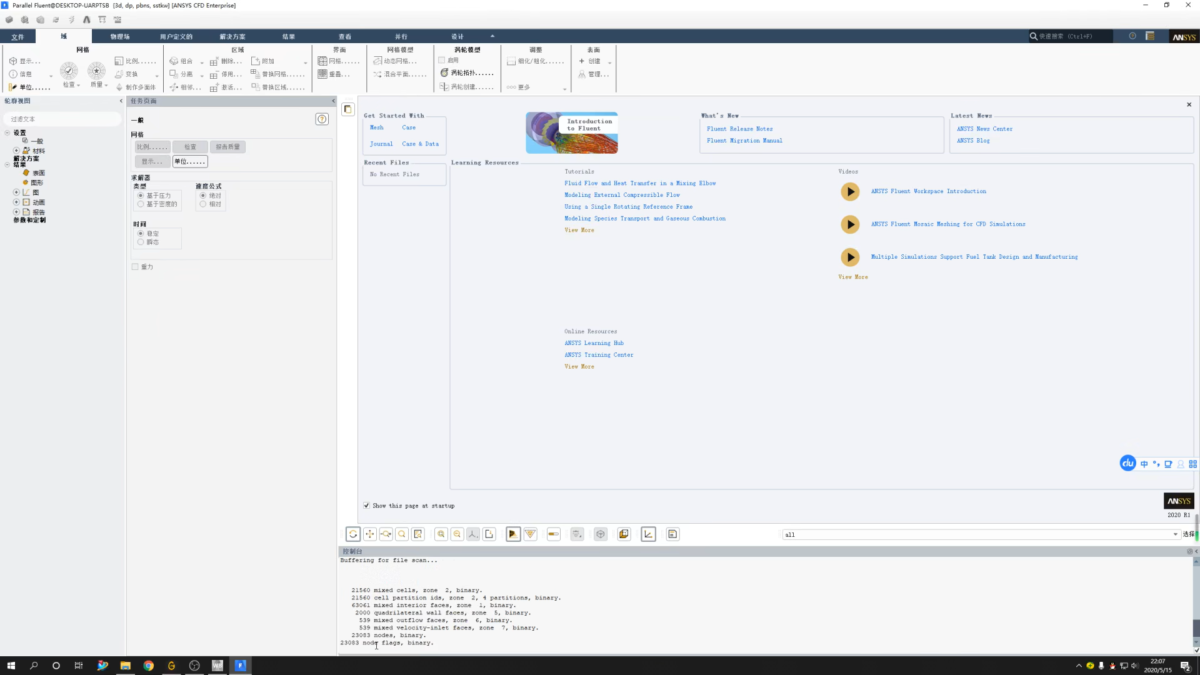The height and width of the screenshot is (675, 1200).
Task: Click the Windows Start button
Action: tap(11, 665)
